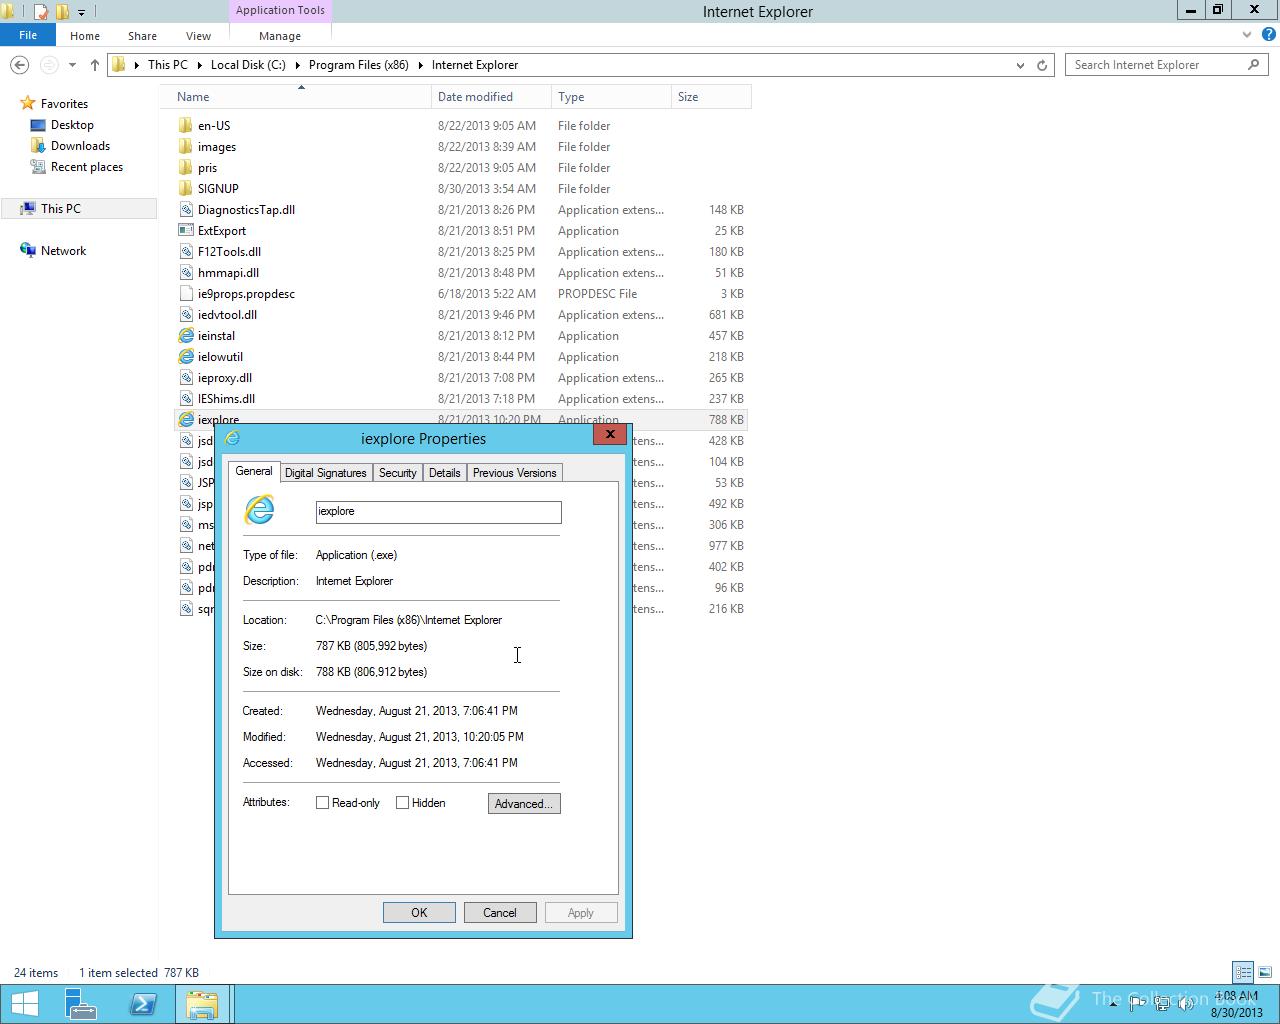
Task: Close the iexplore Properties dialog
Action: coord(610,434)
